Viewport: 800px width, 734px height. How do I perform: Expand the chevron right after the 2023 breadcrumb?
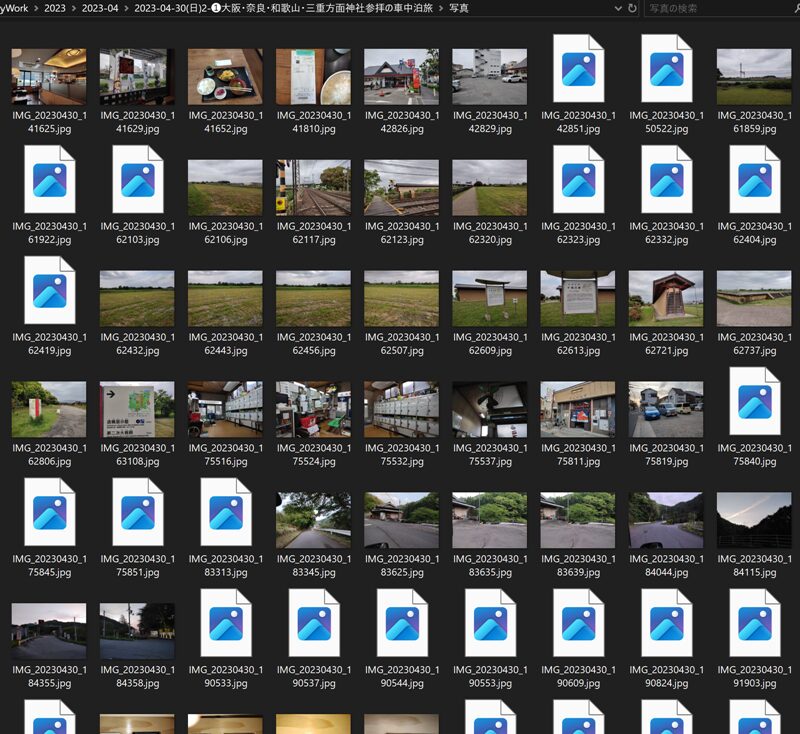[x=73, y=8]
